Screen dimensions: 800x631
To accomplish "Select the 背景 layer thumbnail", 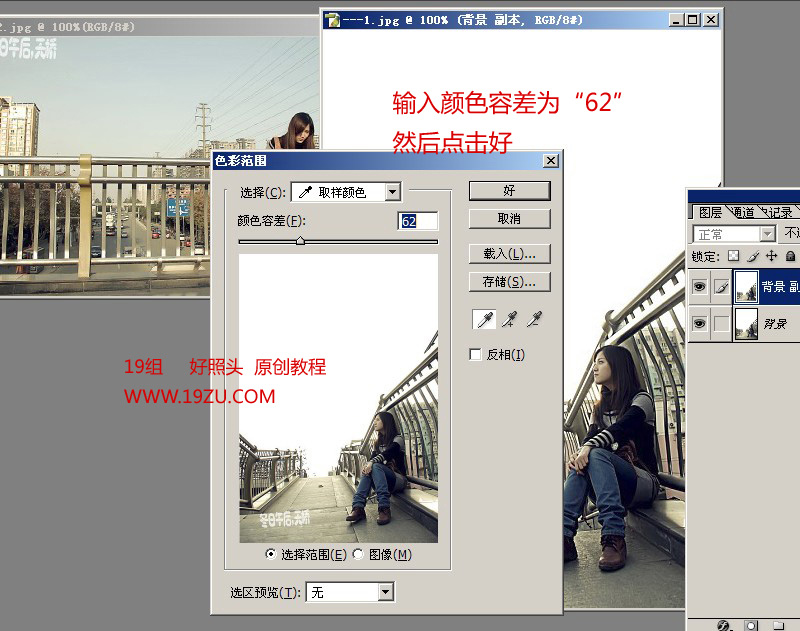I will click(746, 323).
